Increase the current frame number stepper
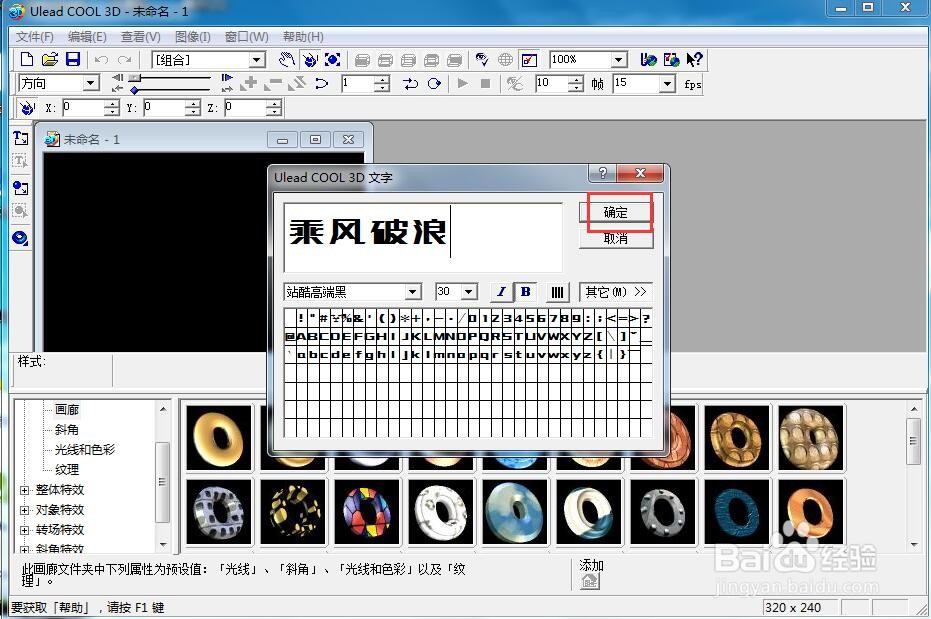The height and width of the screenshot is (619, 931). 383,80
